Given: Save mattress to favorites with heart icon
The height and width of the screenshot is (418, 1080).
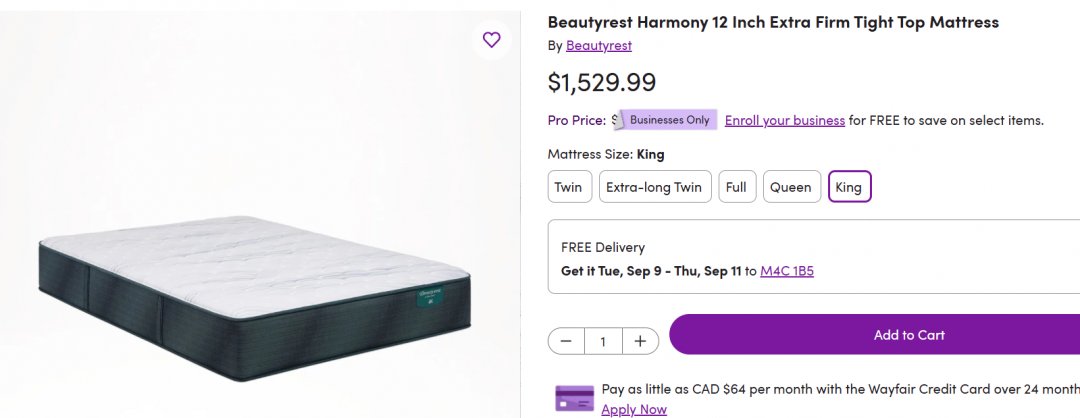Looking at the screenshot, I should pyautogui.click(x=491, y=40).
